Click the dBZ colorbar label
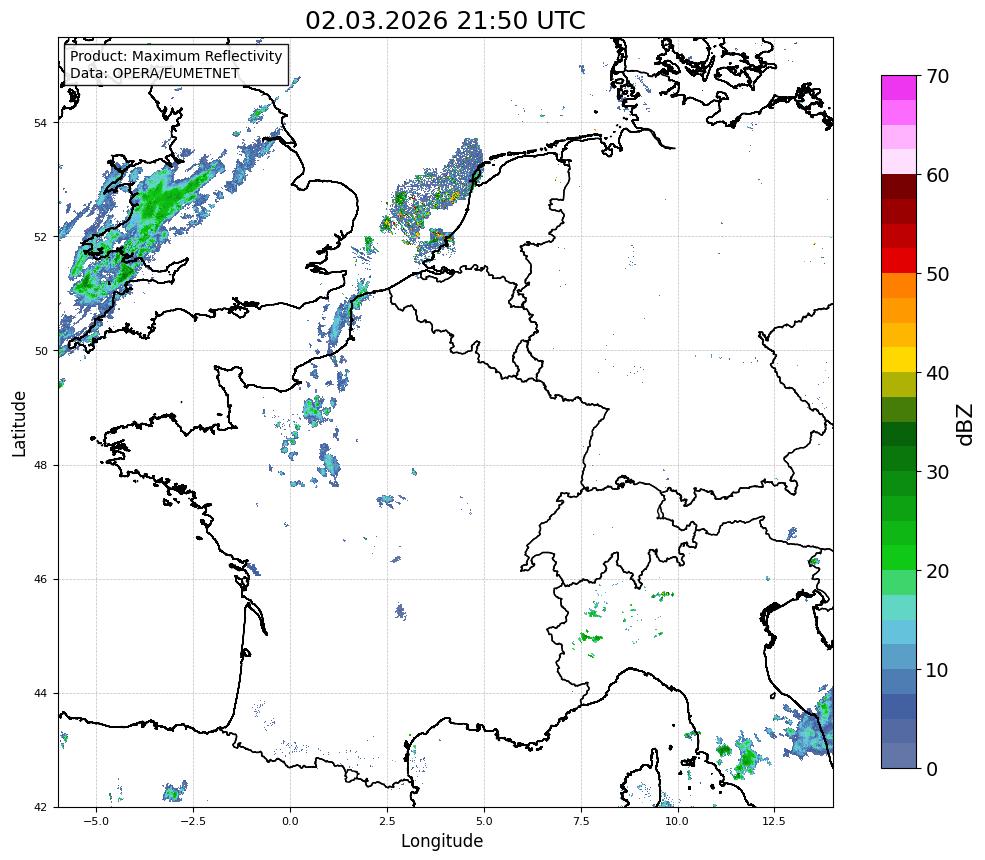985x860 pixels. click(966, 425)
